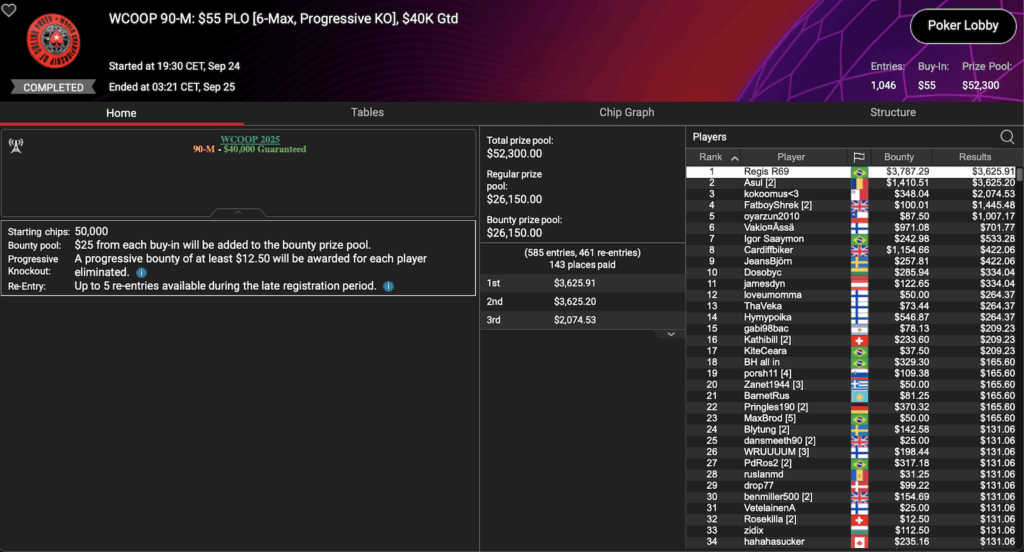Click the heart favorite icon
The image size is (1024, 552).
click(x=10, y=10)
